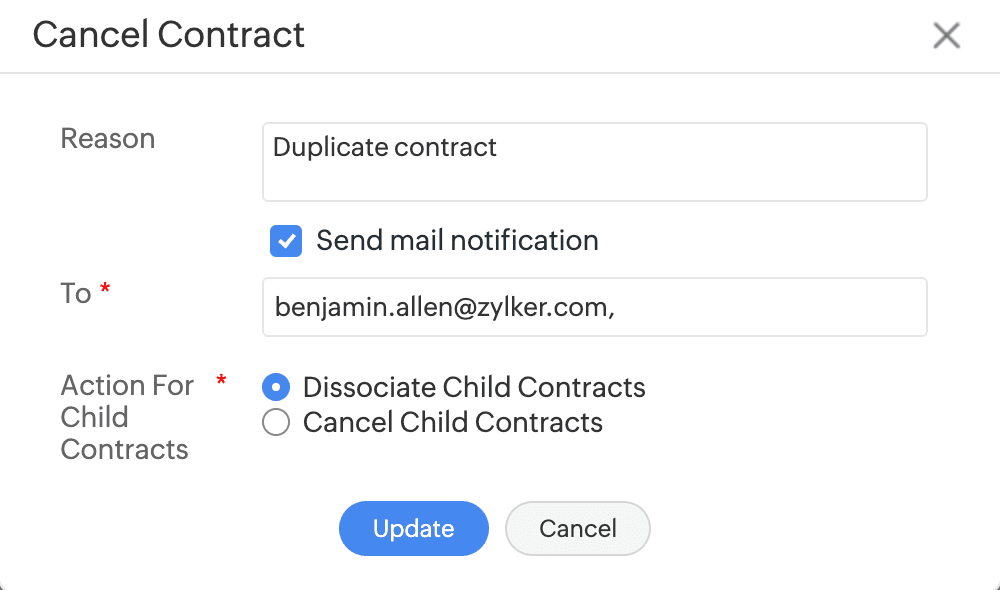Click the benjamin.allen@zylker.com recipient text
1000x590 pixels.
443,307
